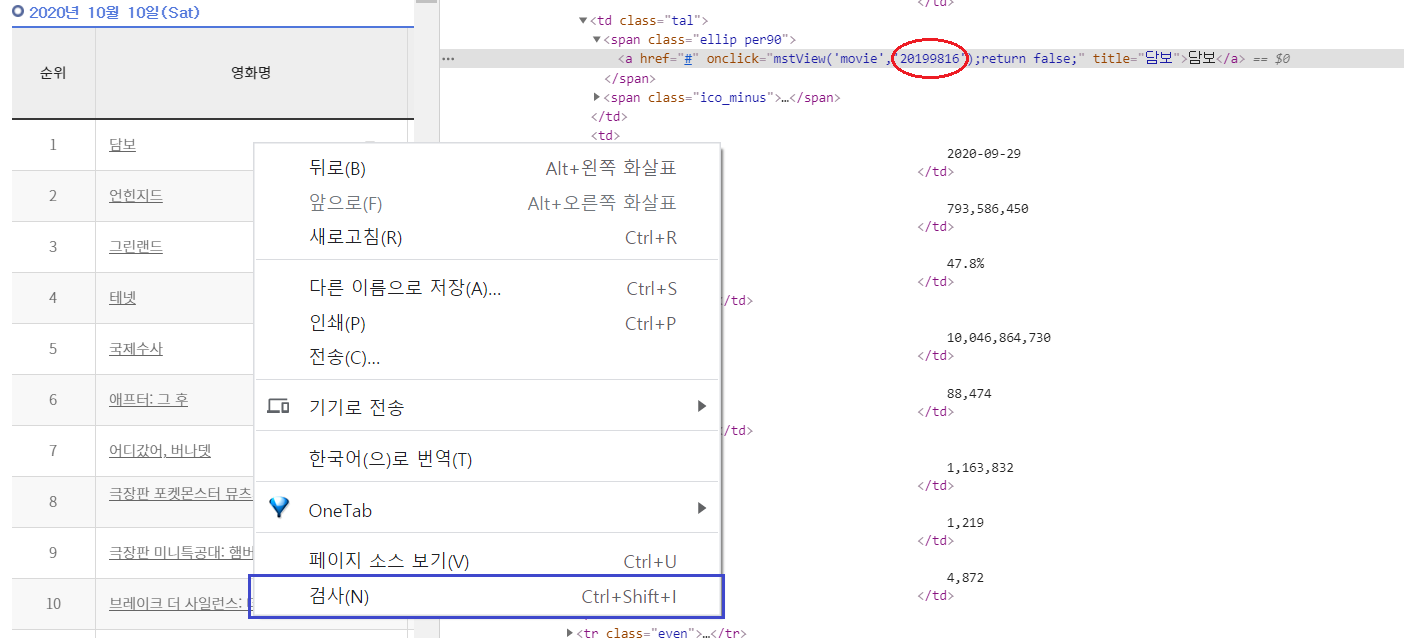Screen dimensions: 1404x638
Task: Click the circle bullet before 2020년 10월 10일
Action: point(18,11)
